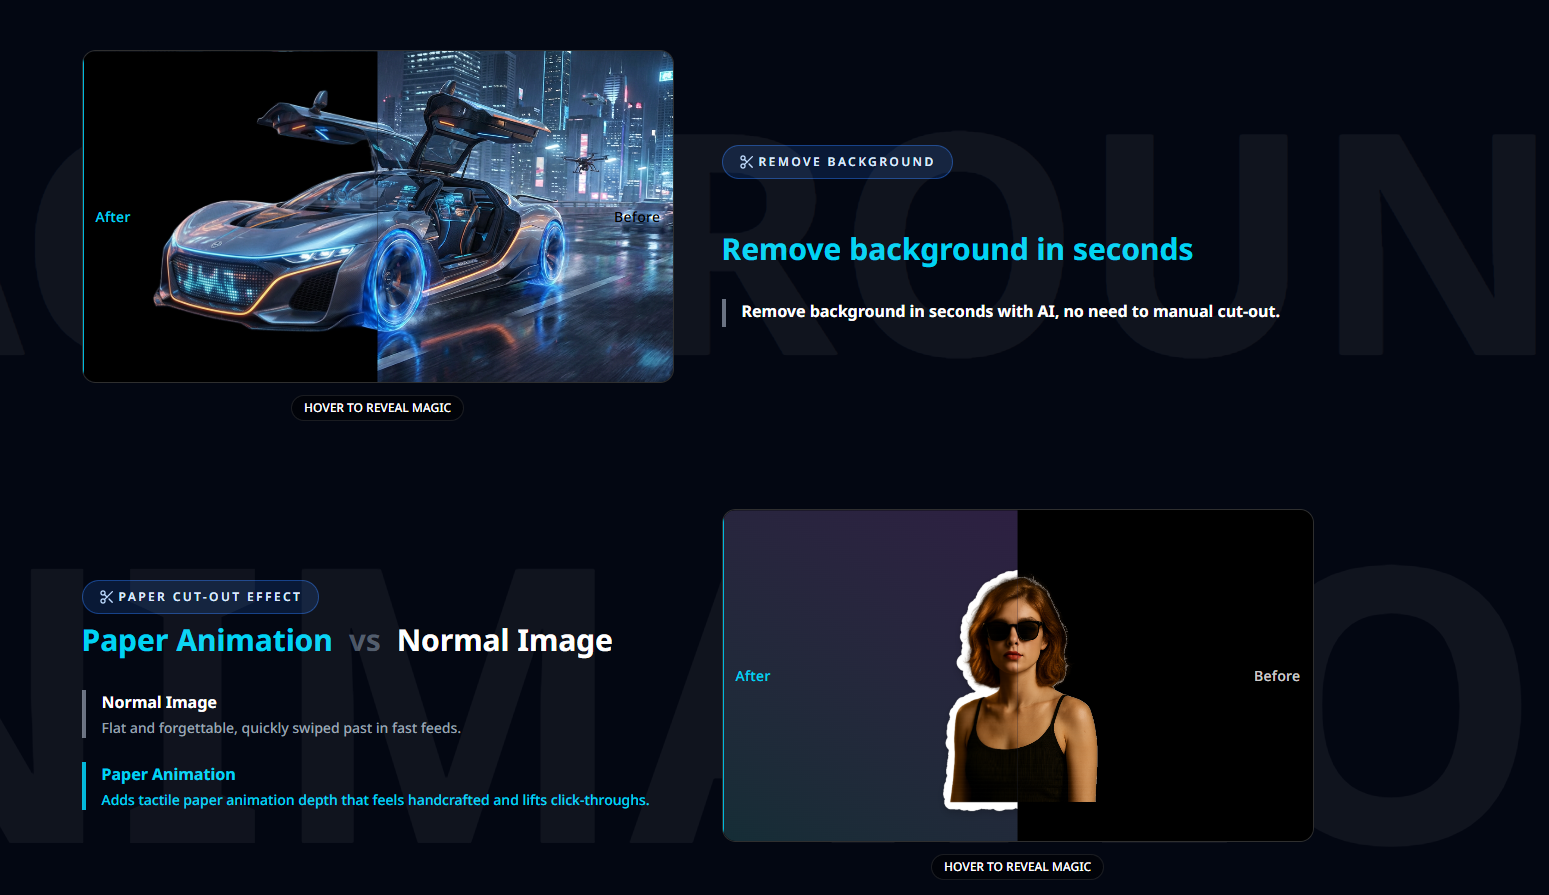Click the scissors icon in Remove Background badge
1549x895 pixels.
coord(745,161)
